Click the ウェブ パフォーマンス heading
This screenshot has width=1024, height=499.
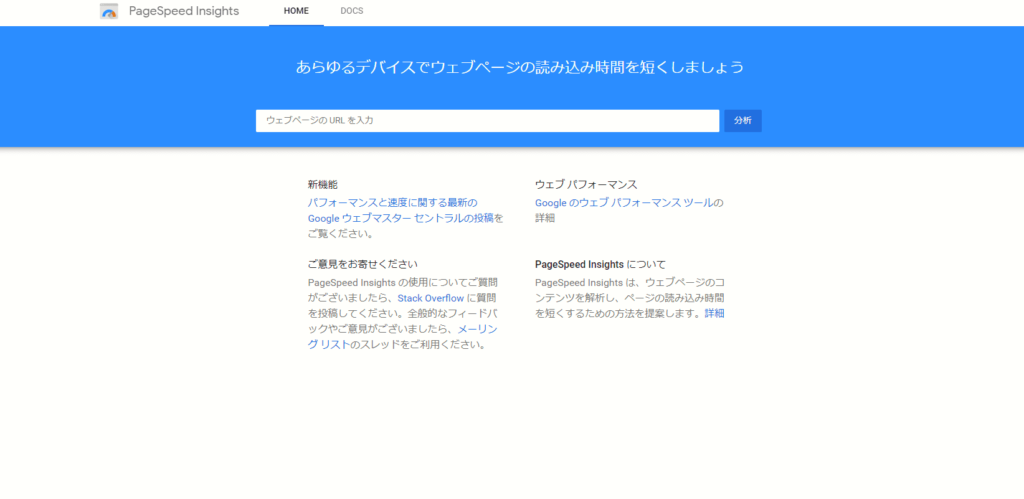586,185
